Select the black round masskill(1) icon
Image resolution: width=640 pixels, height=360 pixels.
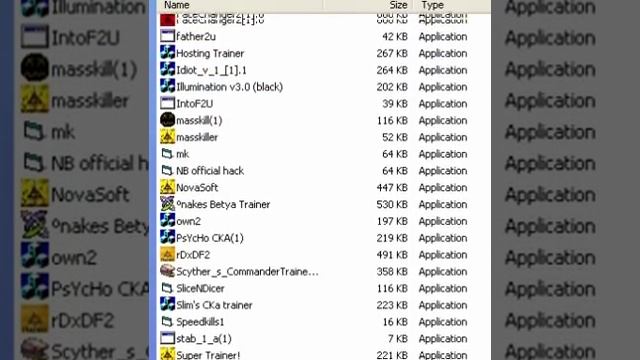(167, 120)
